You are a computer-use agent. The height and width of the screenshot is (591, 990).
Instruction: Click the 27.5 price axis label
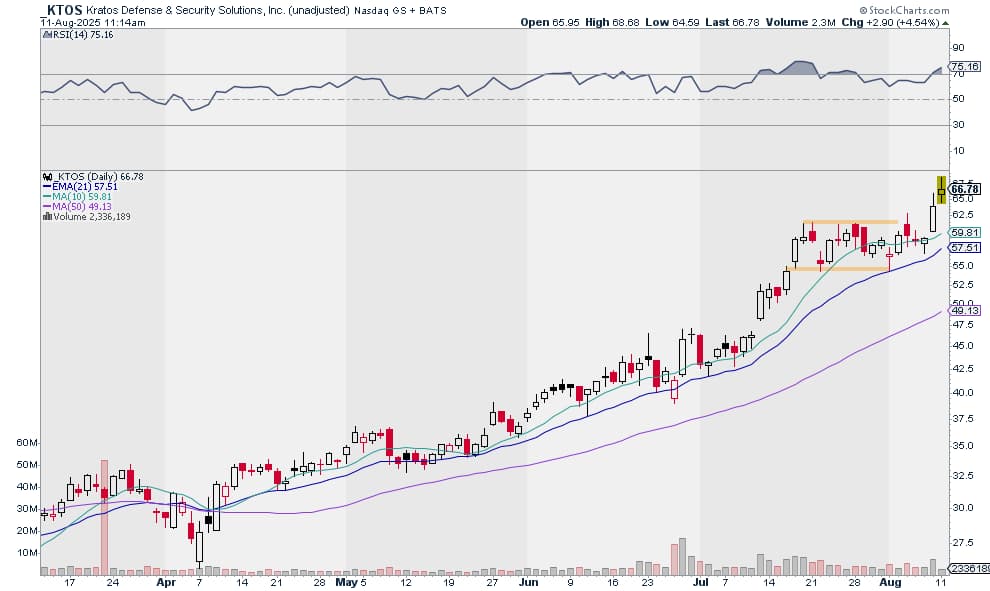[x=962, y=542]
